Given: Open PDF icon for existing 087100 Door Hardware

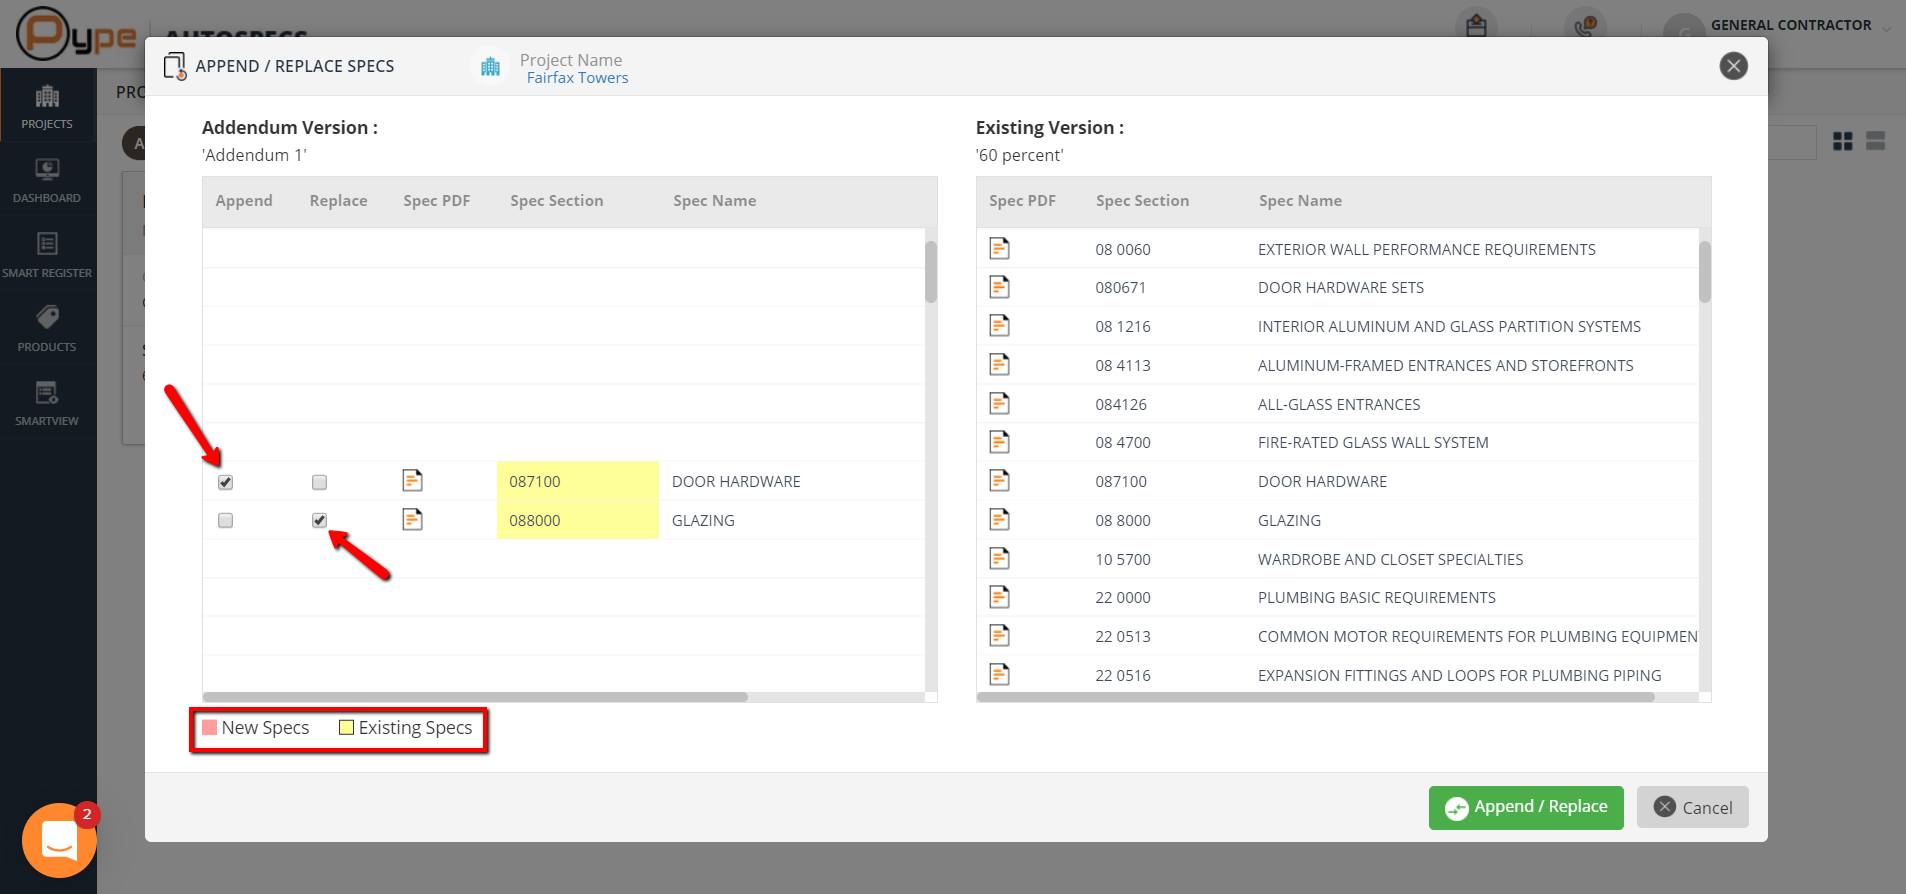Looking at the screenshot, I should (x=999, y=481).
